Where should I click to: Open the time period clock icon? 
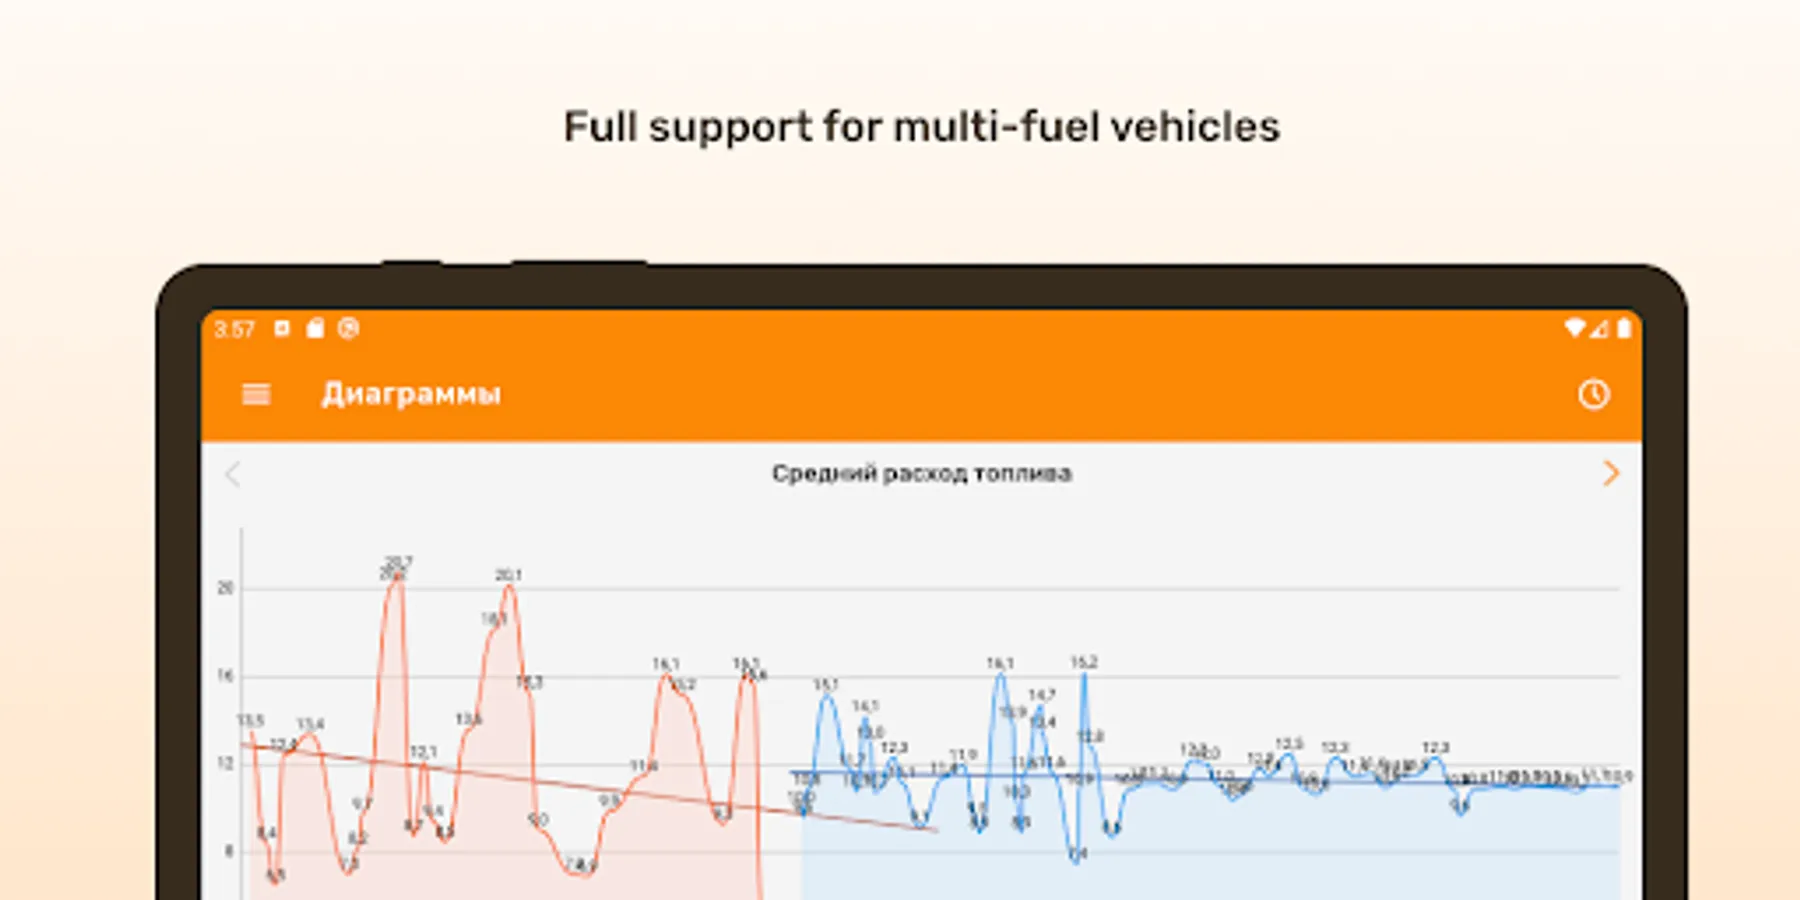click(1594, 394)
